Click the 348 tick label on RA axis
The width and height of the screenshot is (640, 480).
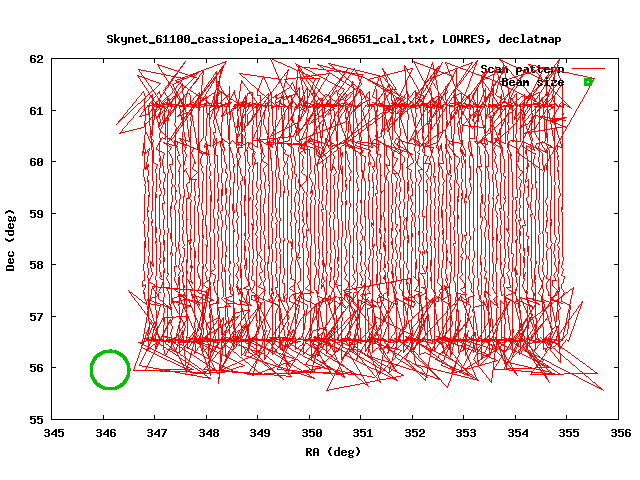click(x=208, y=434)
